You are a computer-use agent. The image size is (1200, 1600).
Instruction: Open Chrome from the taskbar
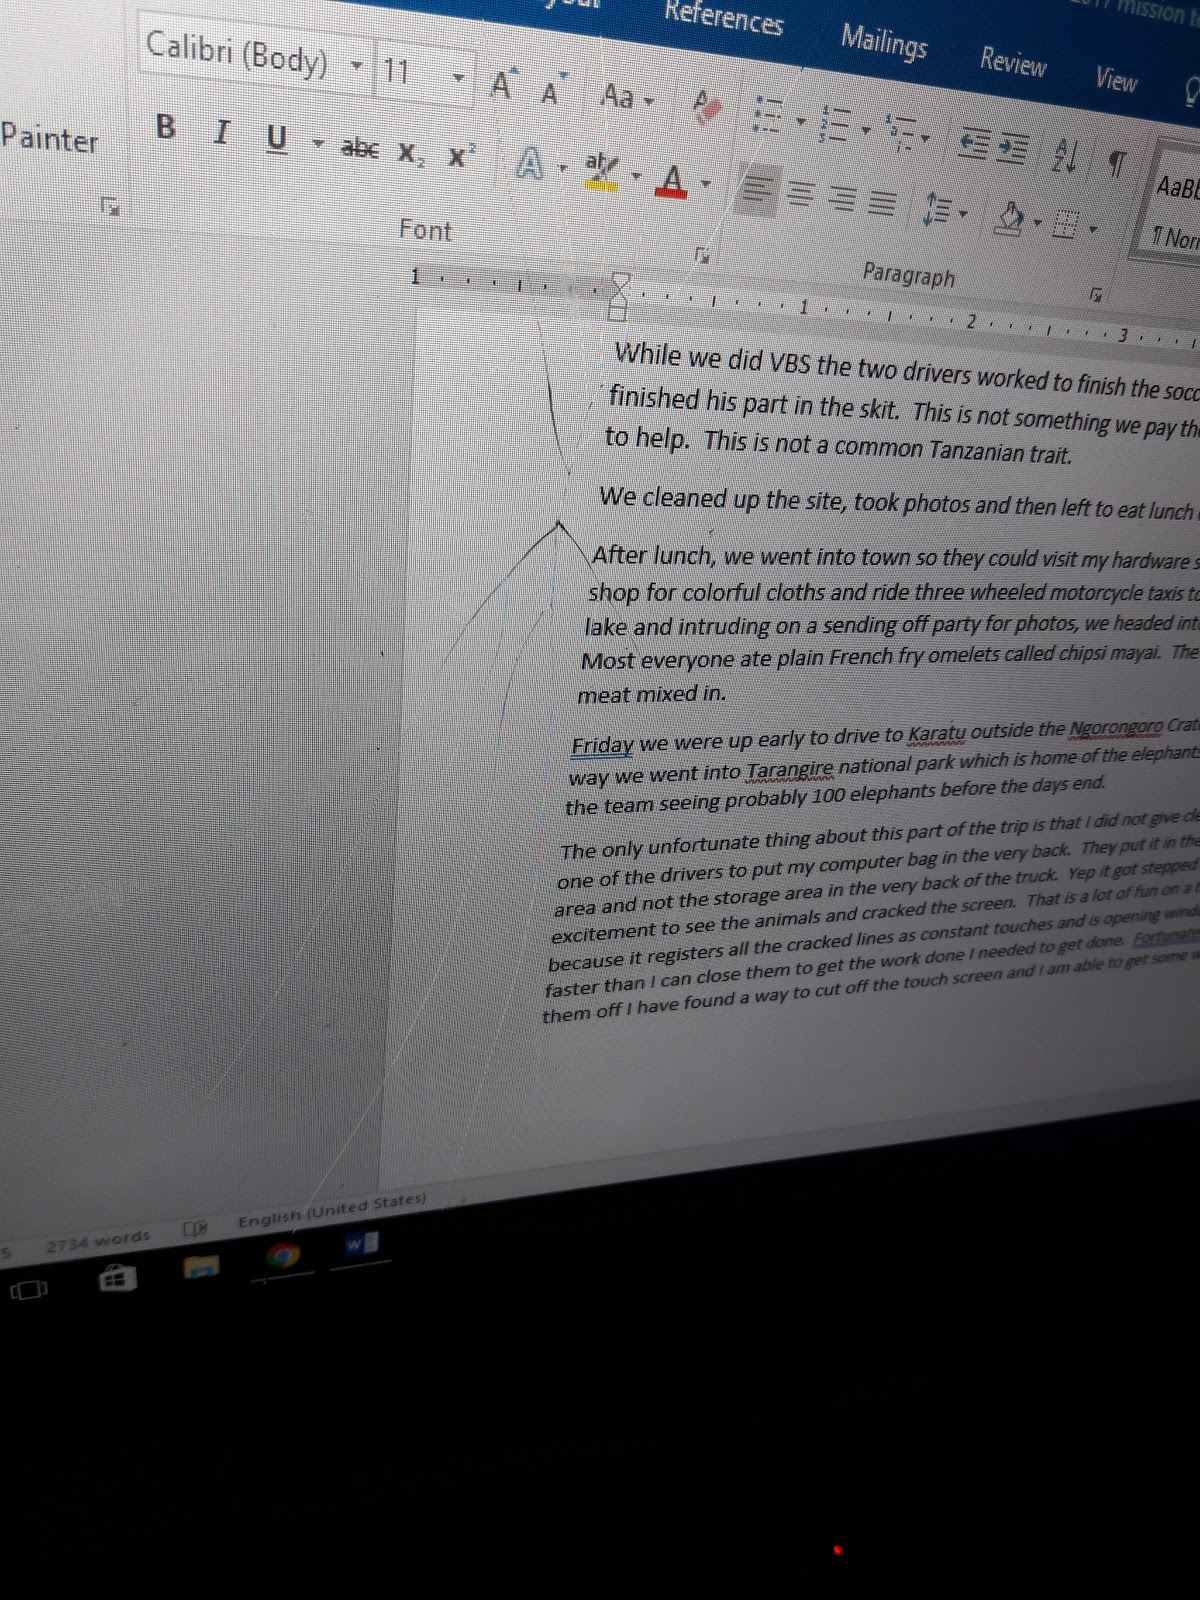pos(283,1256)
